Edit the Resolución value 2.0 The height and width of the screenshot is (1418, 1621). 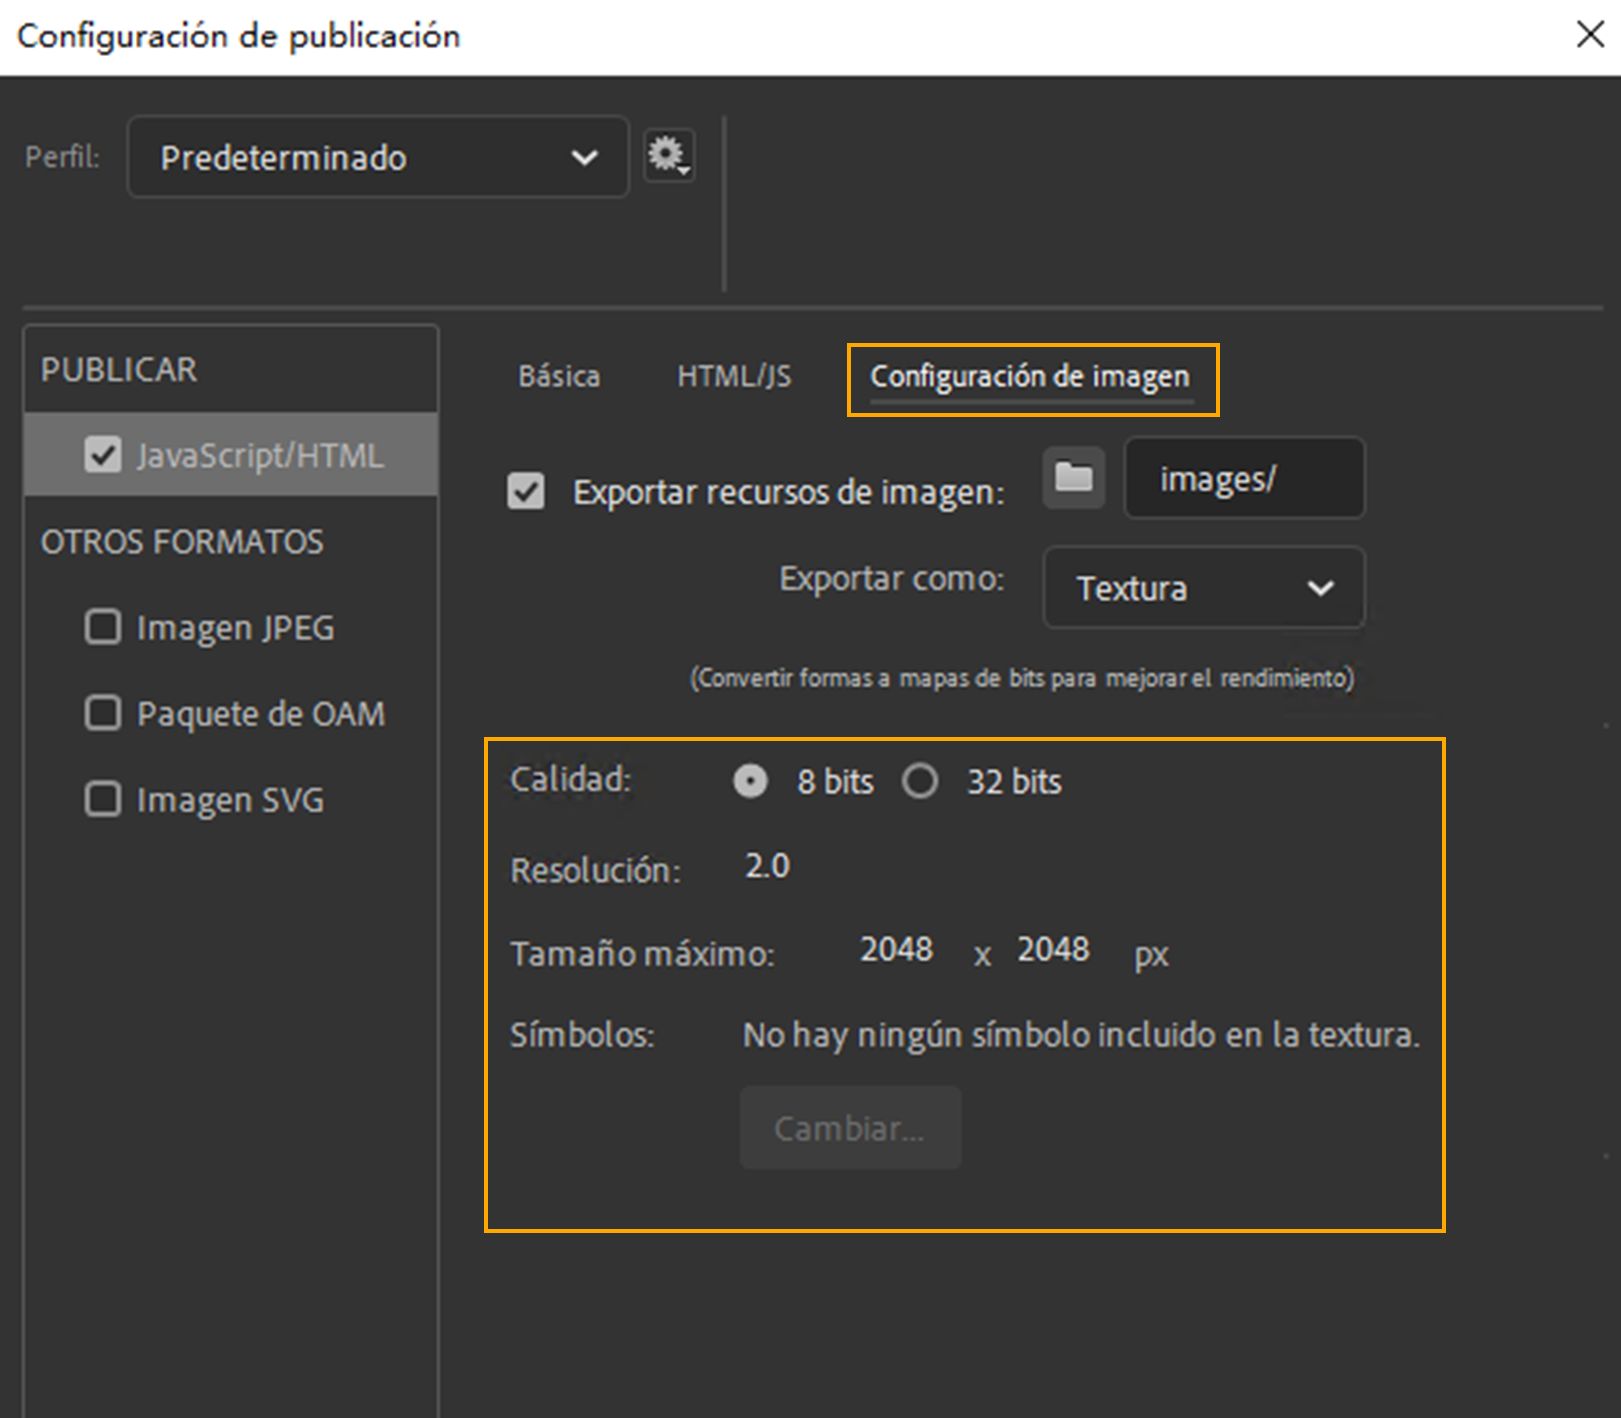(x=768, y=867)
